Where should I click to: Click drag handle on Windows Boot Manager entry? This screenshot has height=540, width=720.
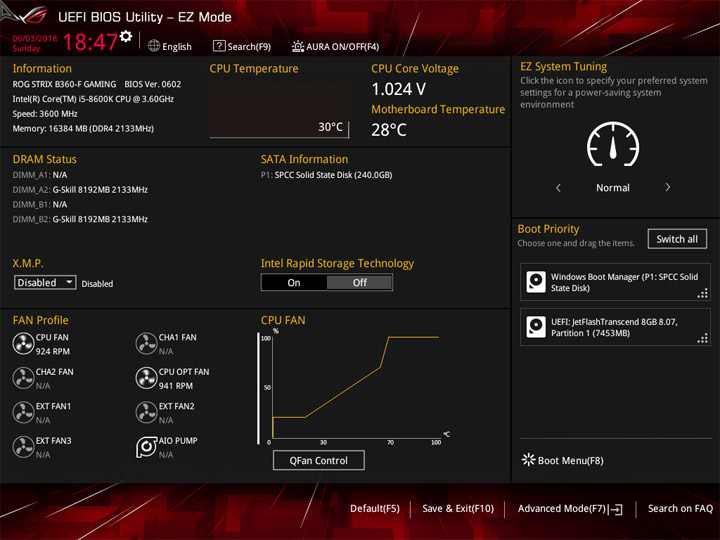click(703, 293)
